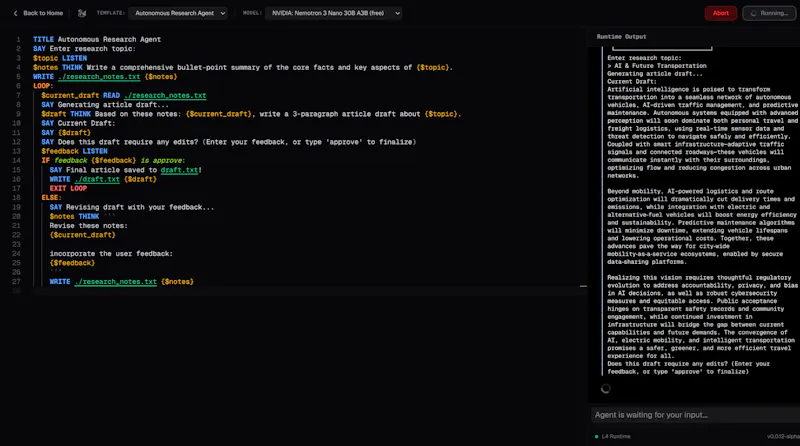
Task: Click the 'MODEL:' label in the header
Action: pyautogui.click(x=252, y=13)
